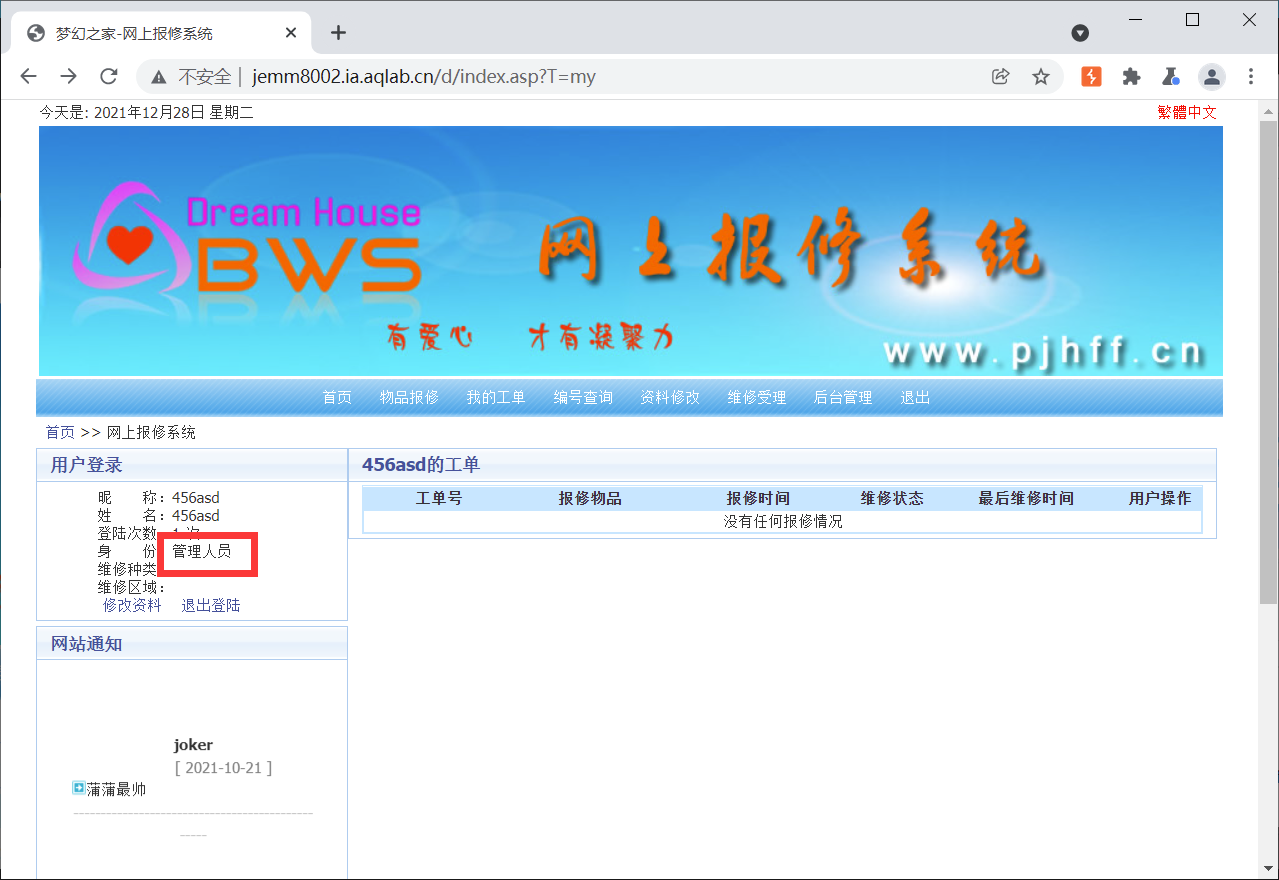Click the 维修状态 column header
The height and width of the screenshot is (880, 1279).
point(892,498)
